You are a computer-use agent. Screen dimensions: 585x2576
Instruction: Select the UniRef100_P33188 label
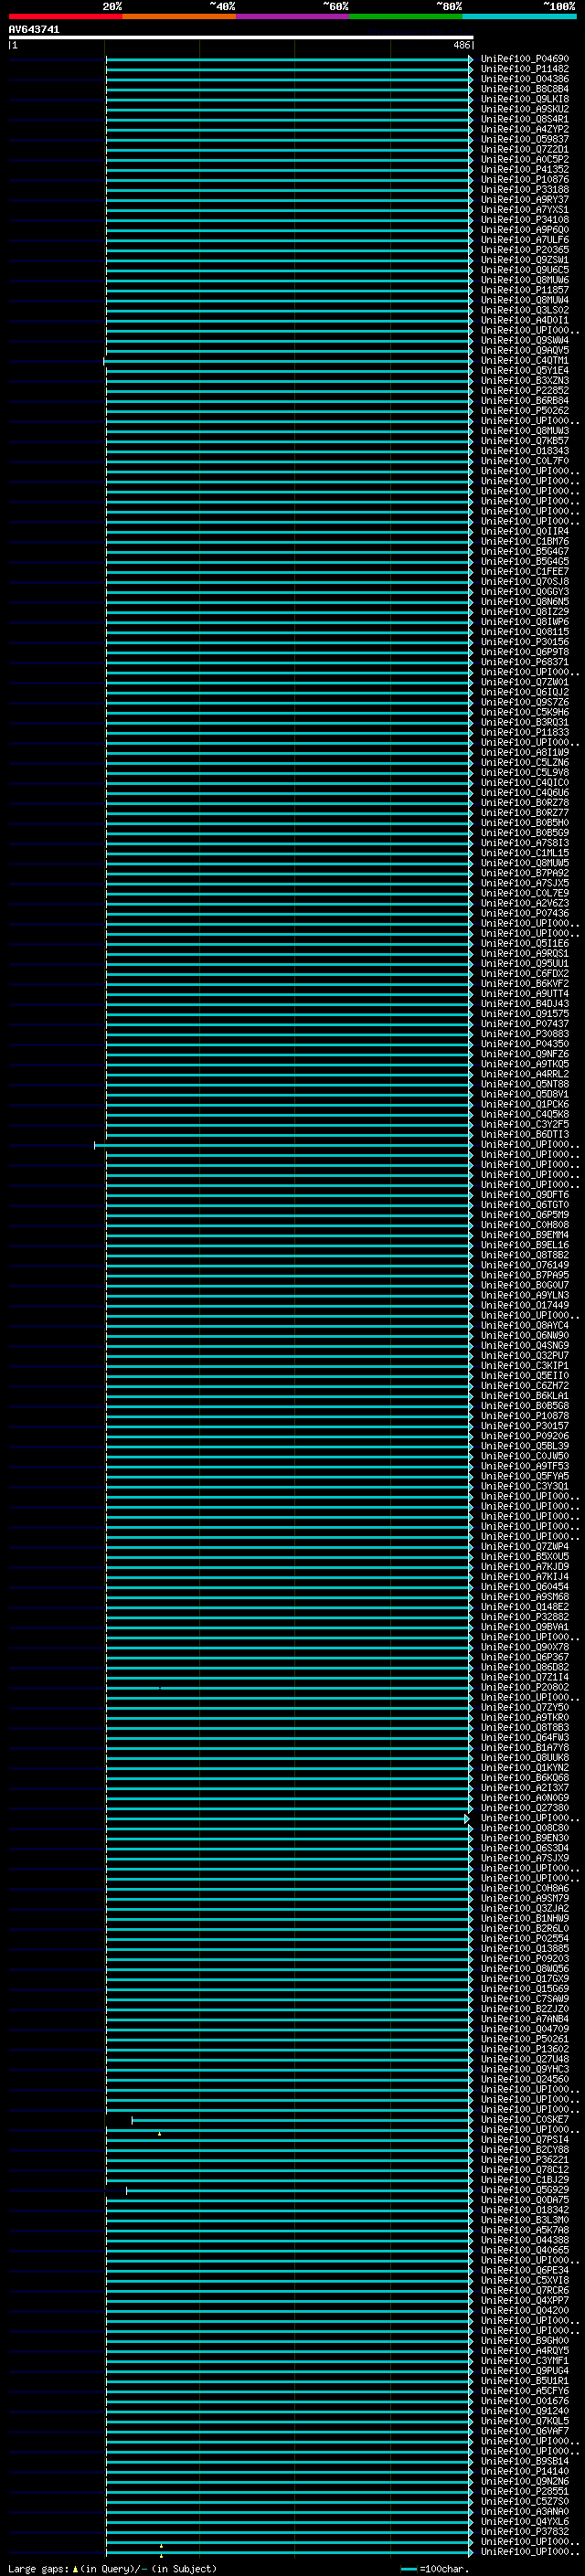point(525,190)
